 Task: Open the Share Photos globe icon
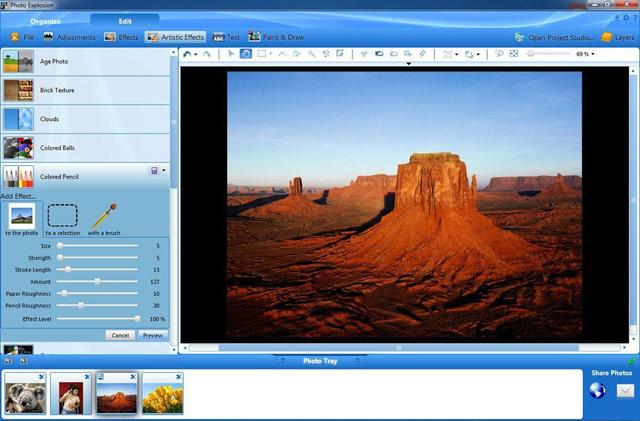coord(598,390)
